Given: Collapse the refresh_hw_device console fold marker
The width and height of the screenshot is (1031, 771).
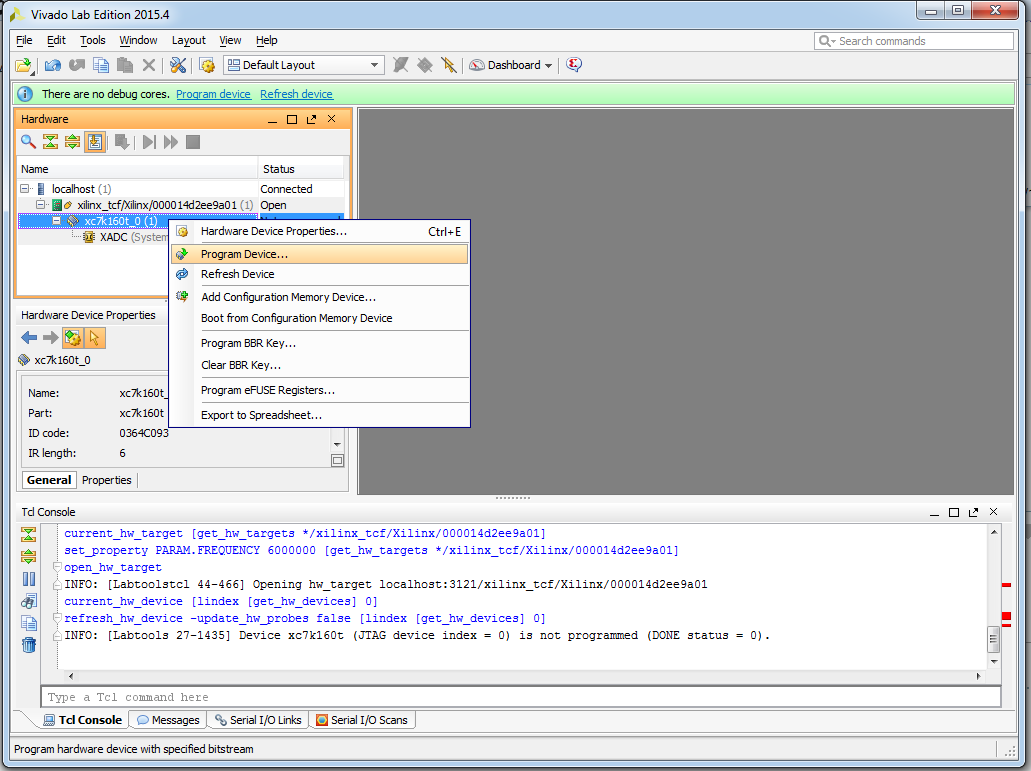Looking at the screenshot, I should 57,618.
